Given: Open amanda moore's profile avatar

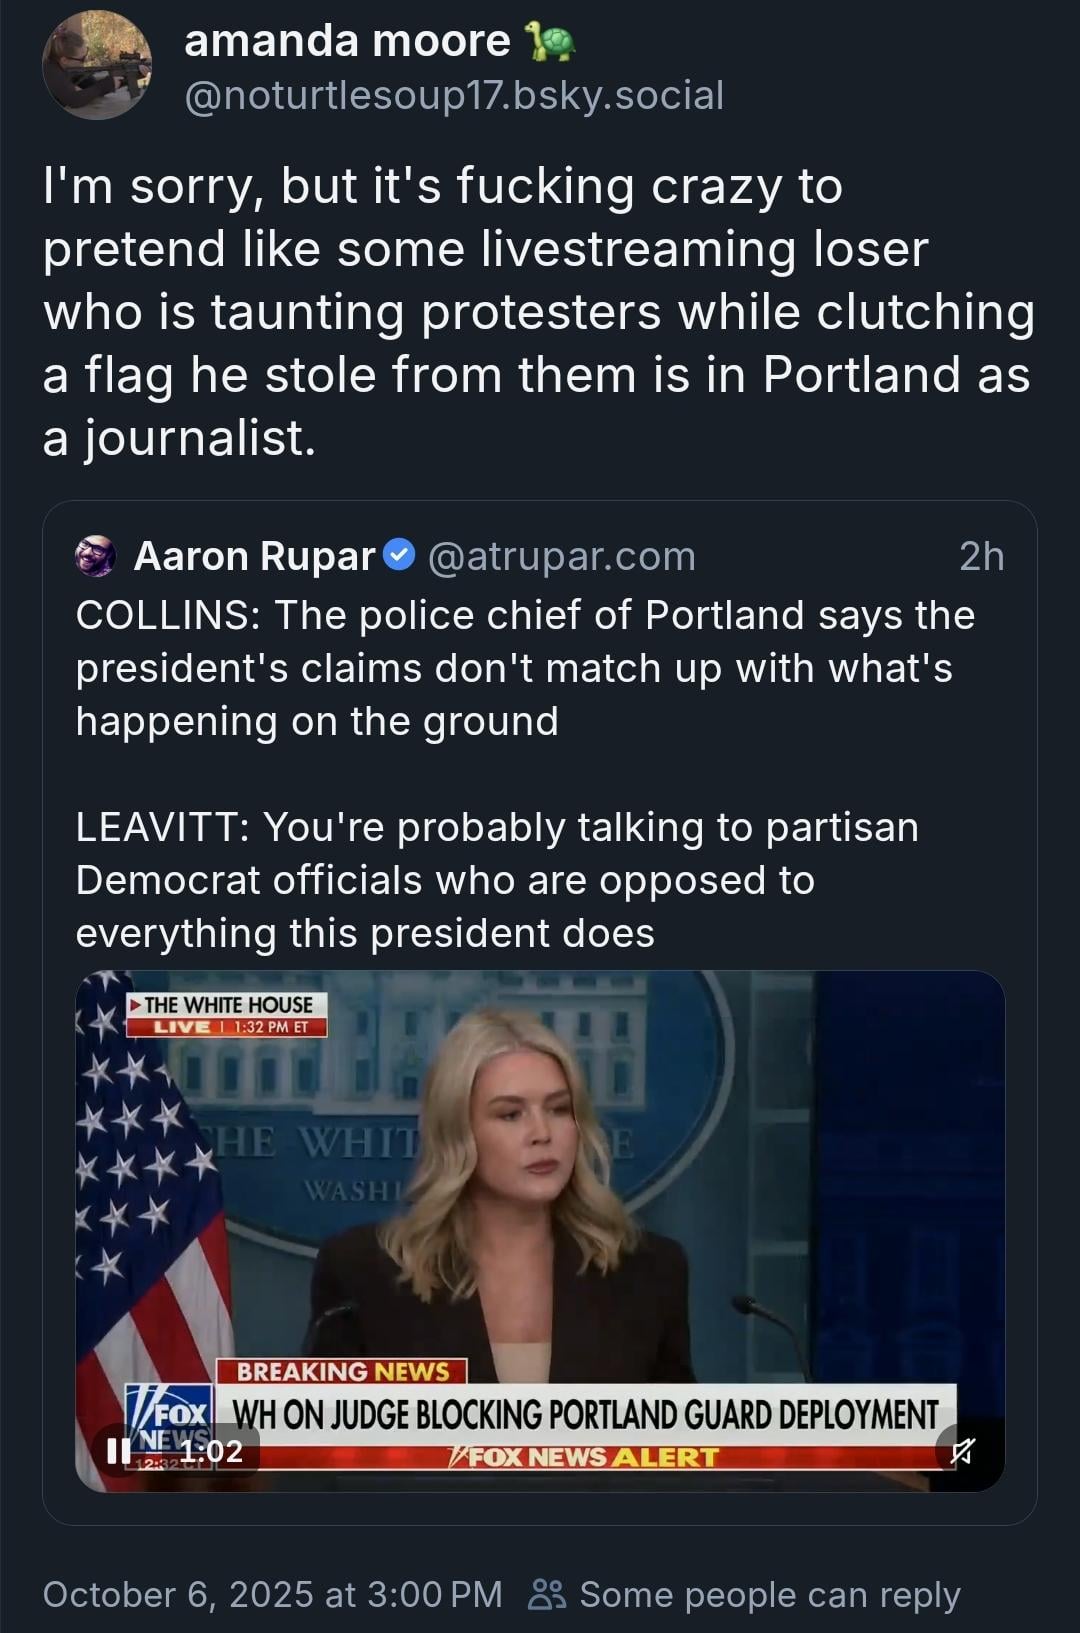Looking at the screenshot, I should coord(97,66).
